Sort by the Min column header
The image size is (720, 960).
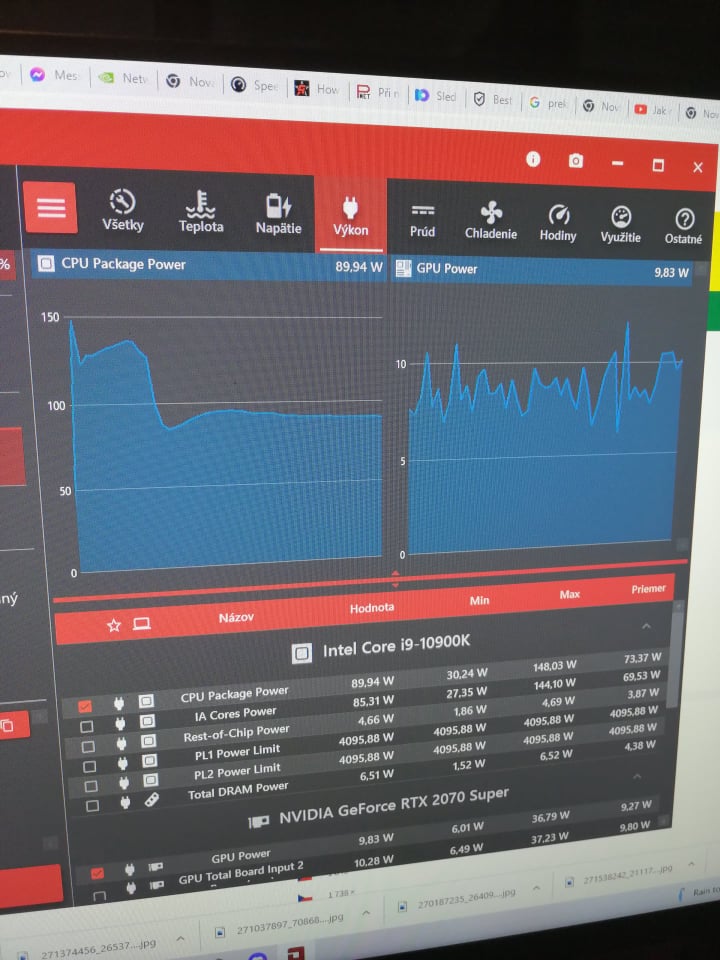click(479, 601)
